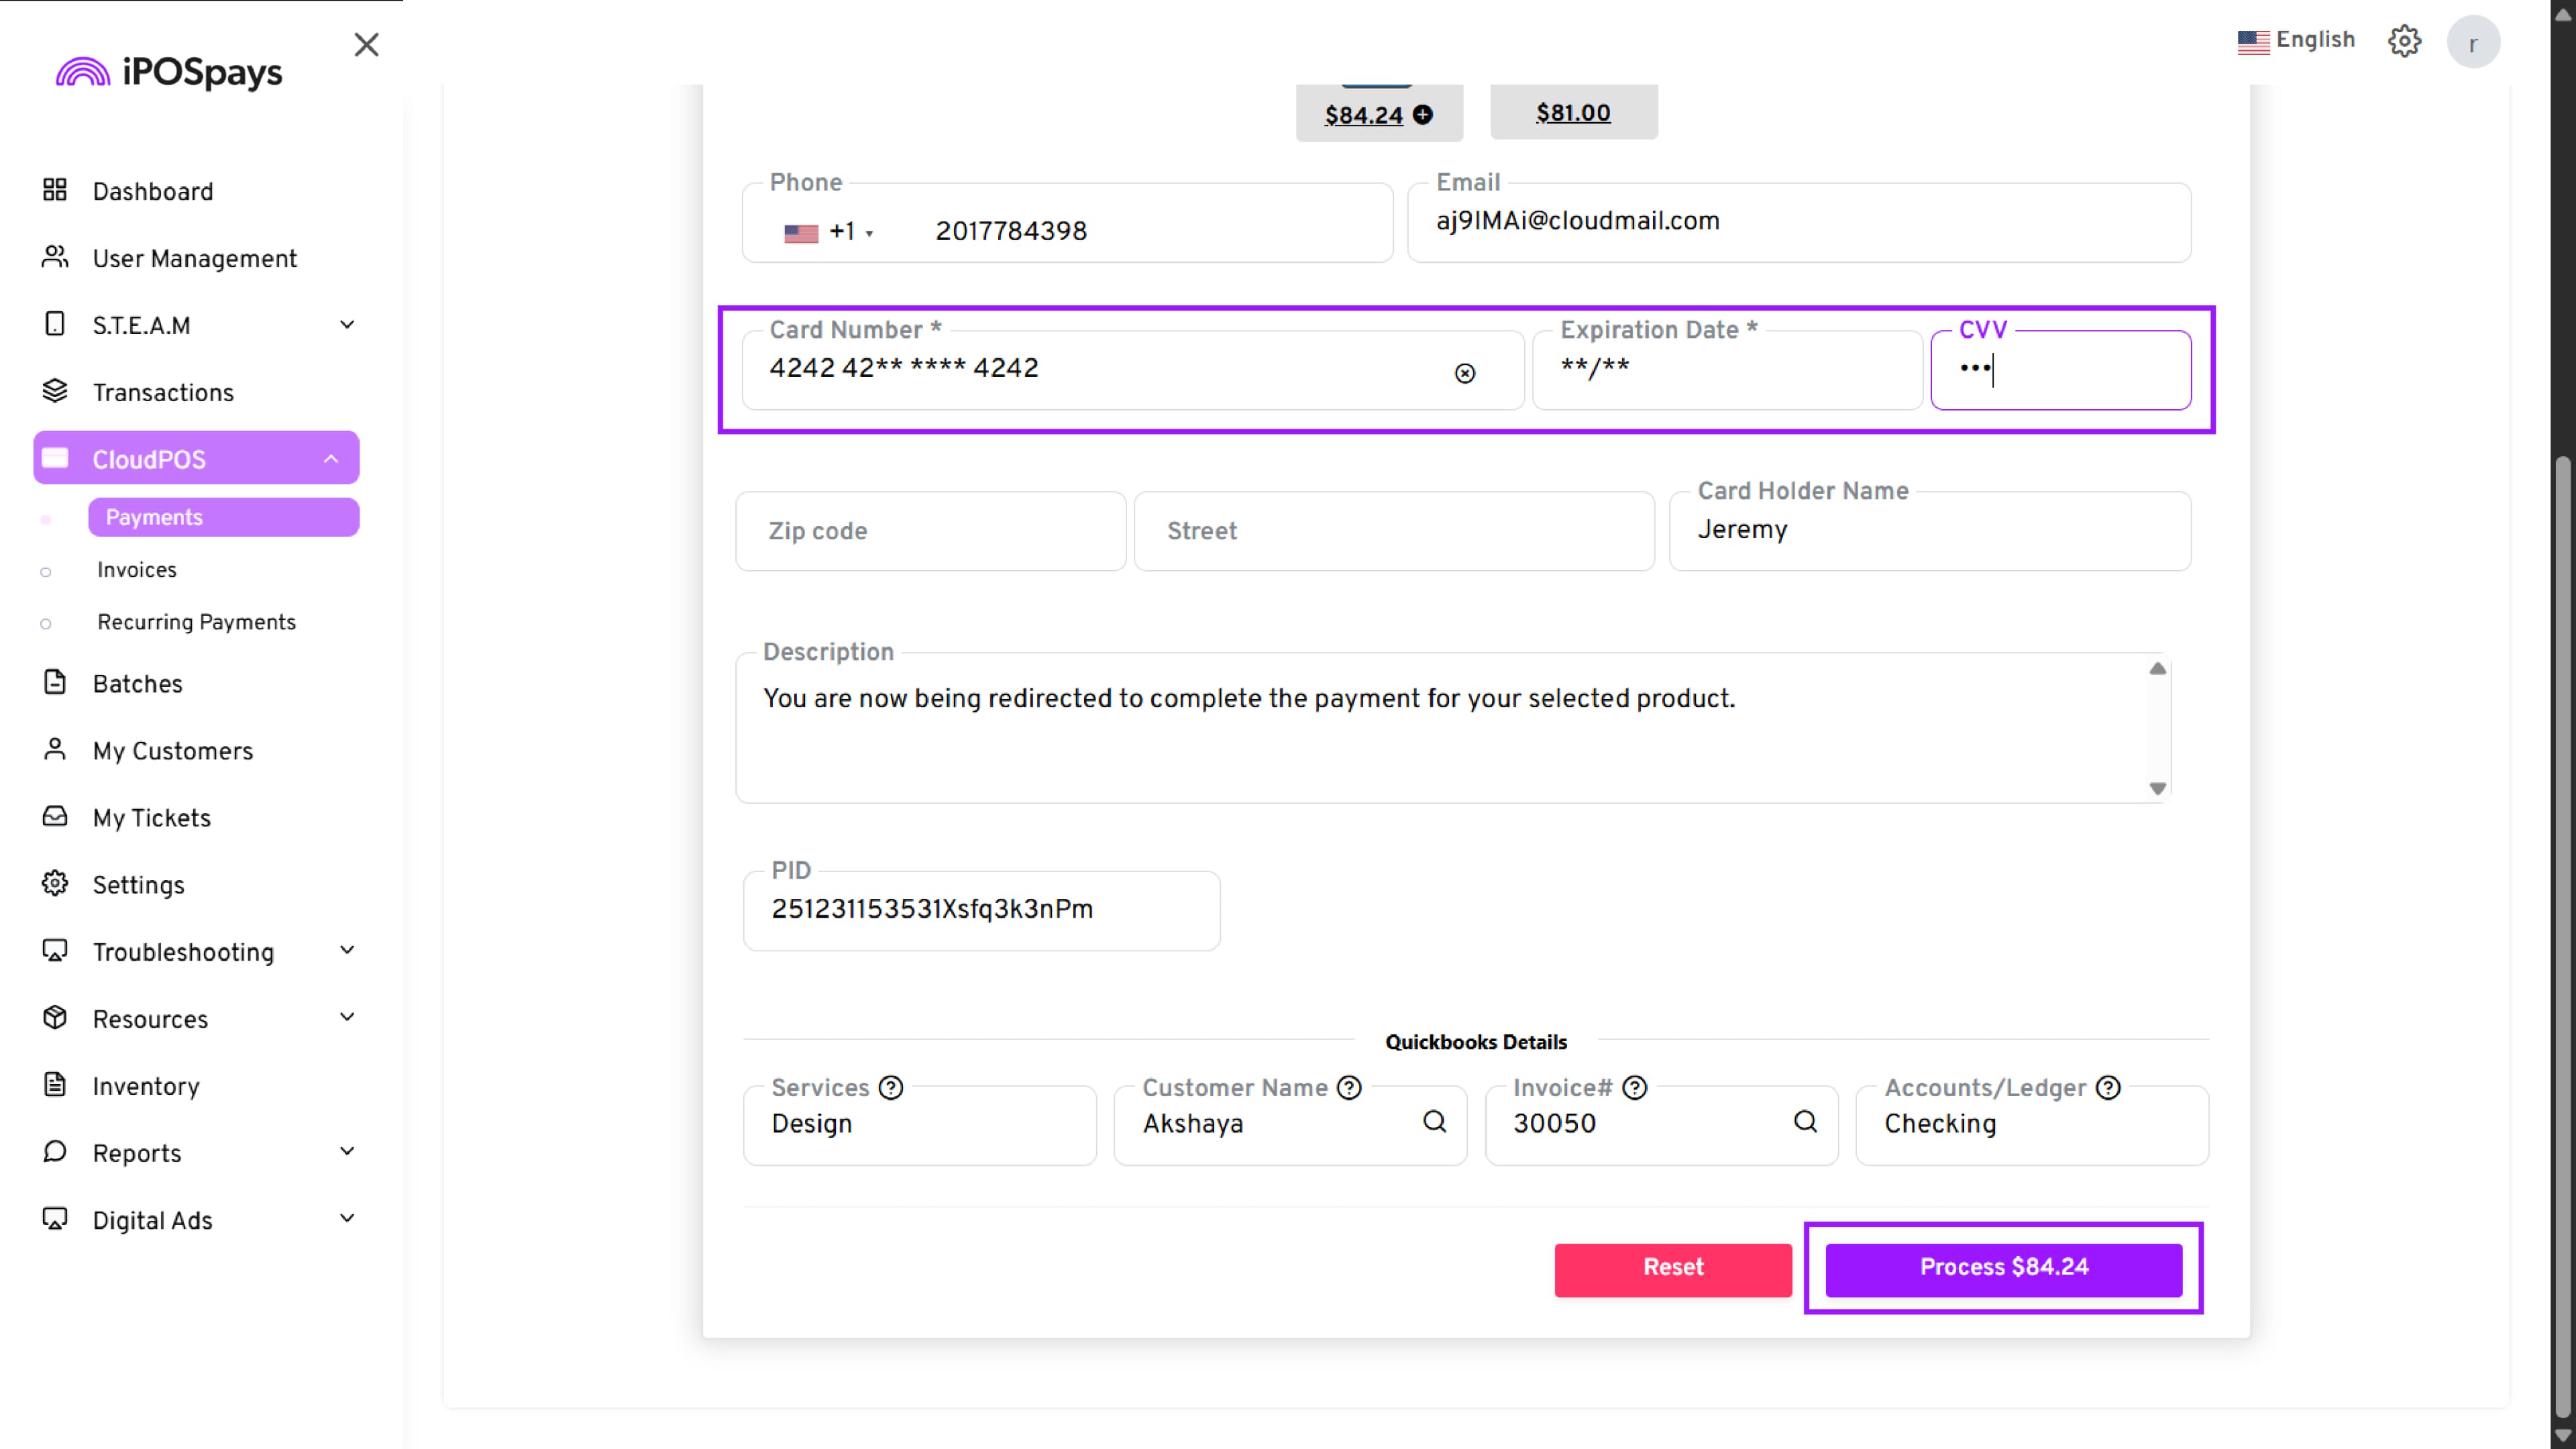Go to Recurring Payments page
Image resolution: width=2576 pixels, height=1449 pixels.
click(196, 622)
